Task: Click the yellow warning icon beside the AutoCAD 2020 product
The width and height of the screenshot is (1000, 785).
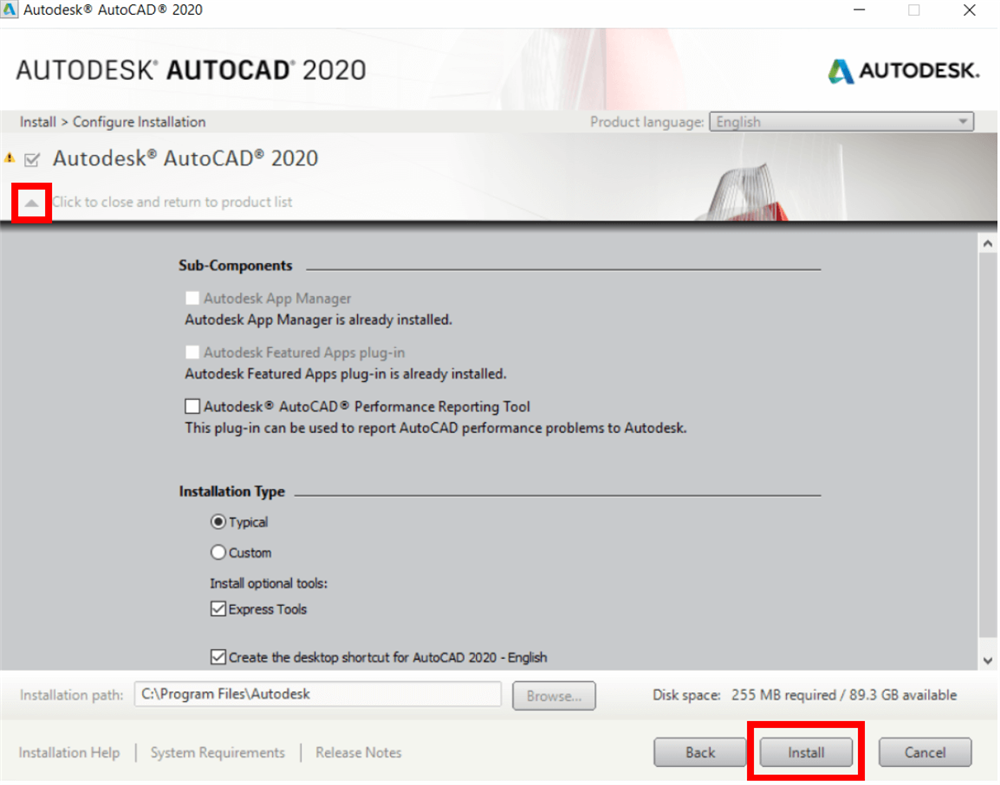Action: pos(10,158)
